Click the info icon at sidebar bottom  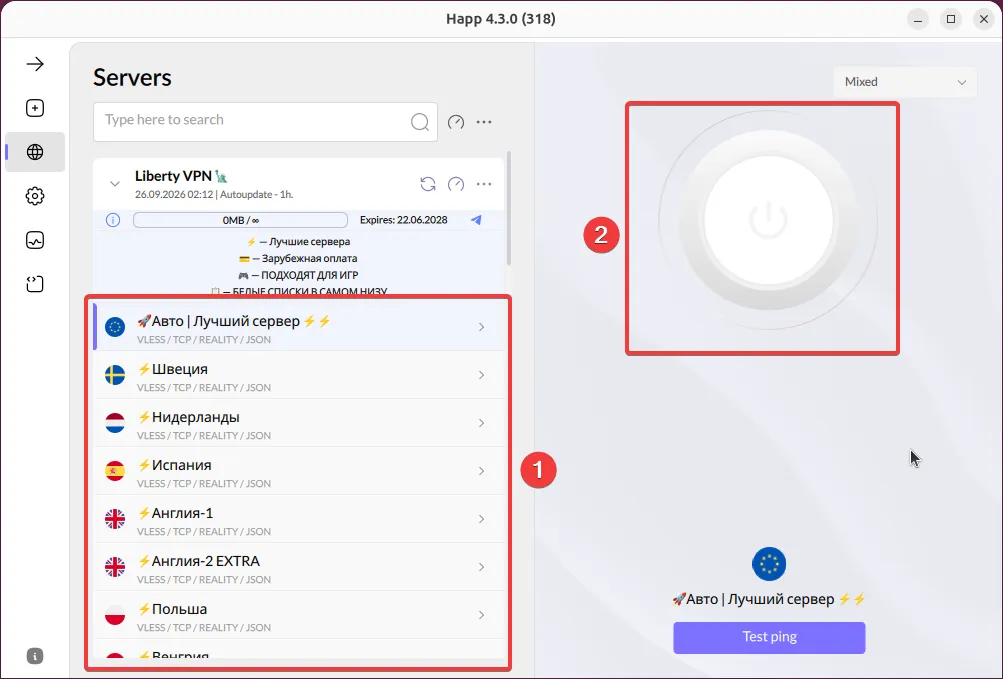(35, 656)
